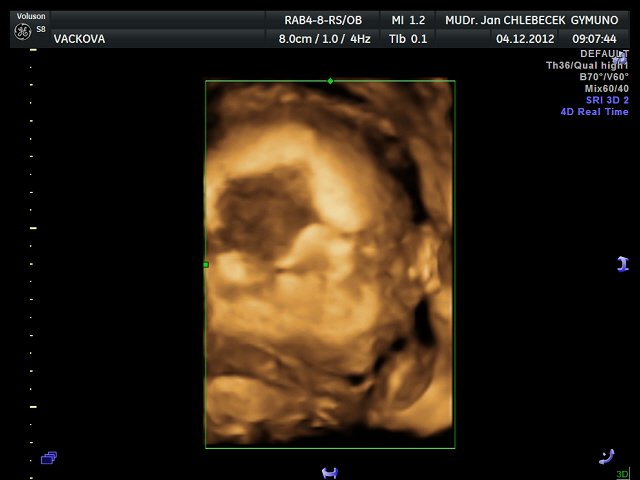Click the probe icon above the 3D label
This screenshot has width=640, height=480.
(606, 456)
